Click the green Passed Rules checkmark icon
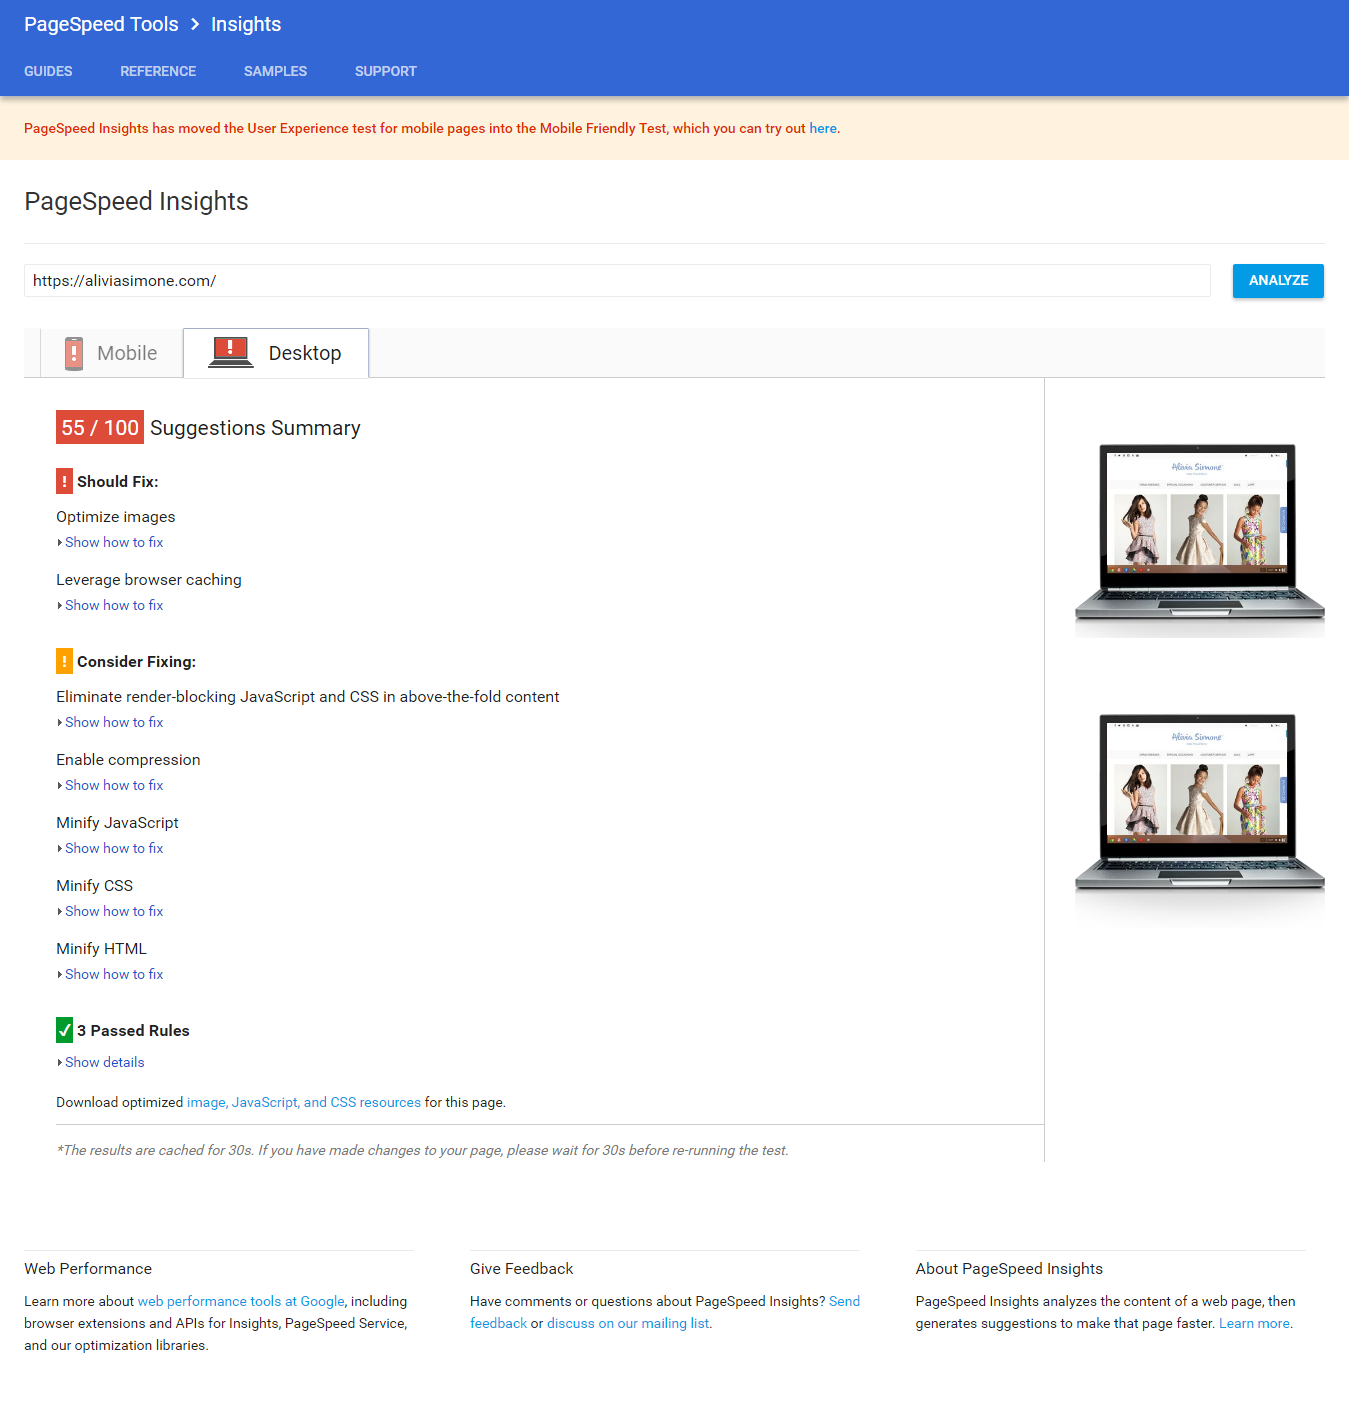The image size is (1349, 1403). [64, 1030]
